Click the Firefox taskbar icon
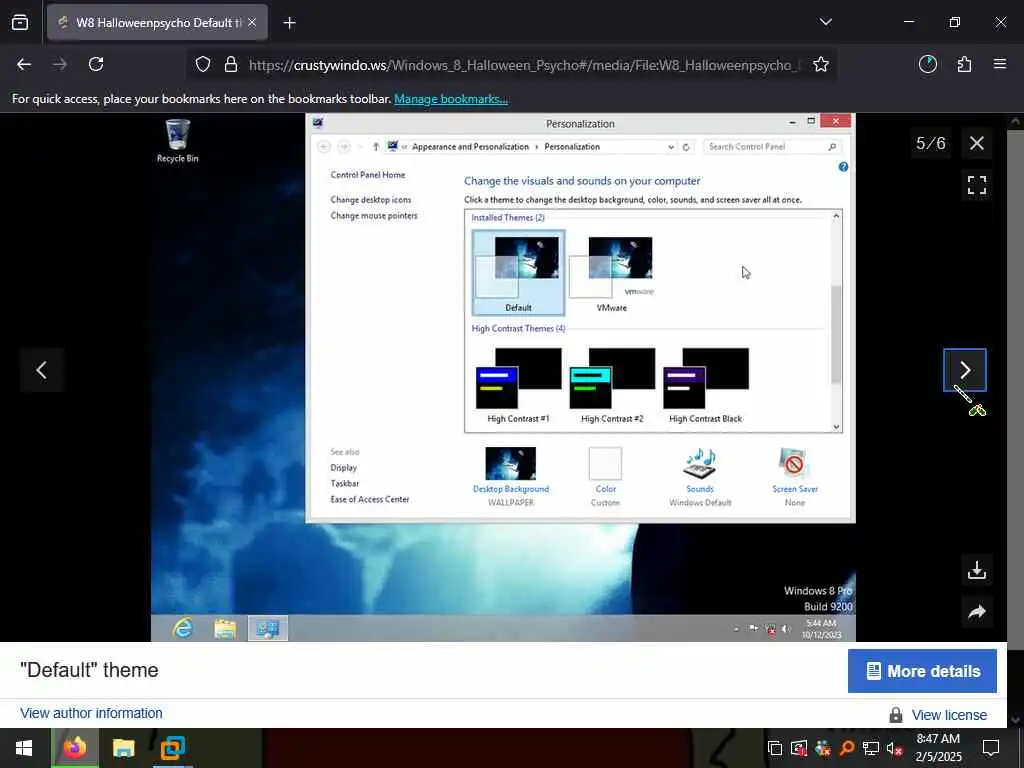This screenshot has height=768, width=1024. point(74,748)
